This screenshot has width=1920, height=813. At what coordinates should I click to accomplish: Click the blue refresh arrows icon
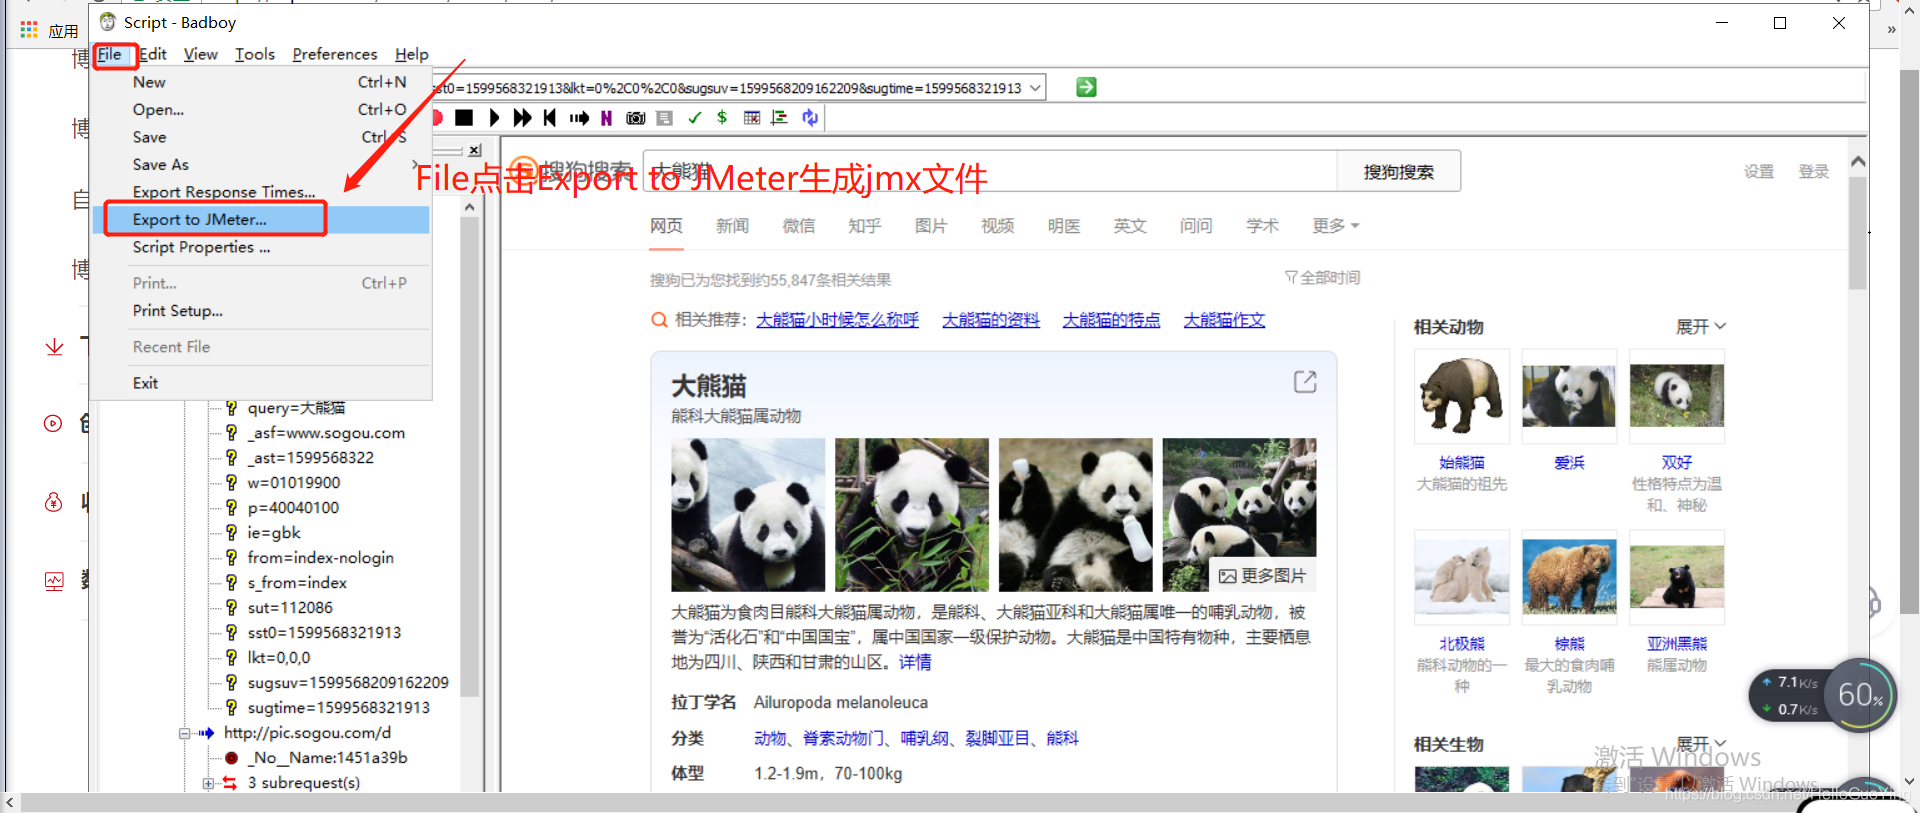810,118
